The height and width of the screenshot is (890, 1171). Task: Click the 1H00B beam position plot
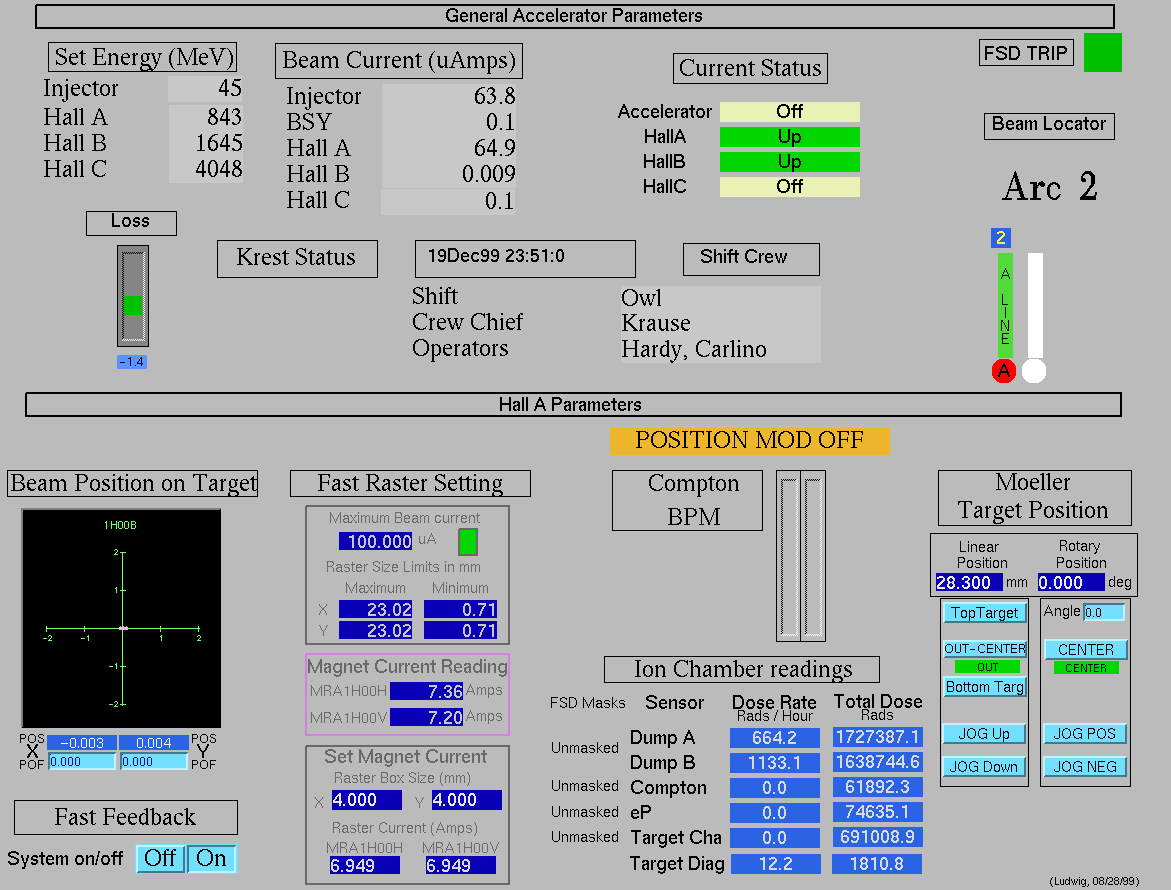tap(122, 619)
